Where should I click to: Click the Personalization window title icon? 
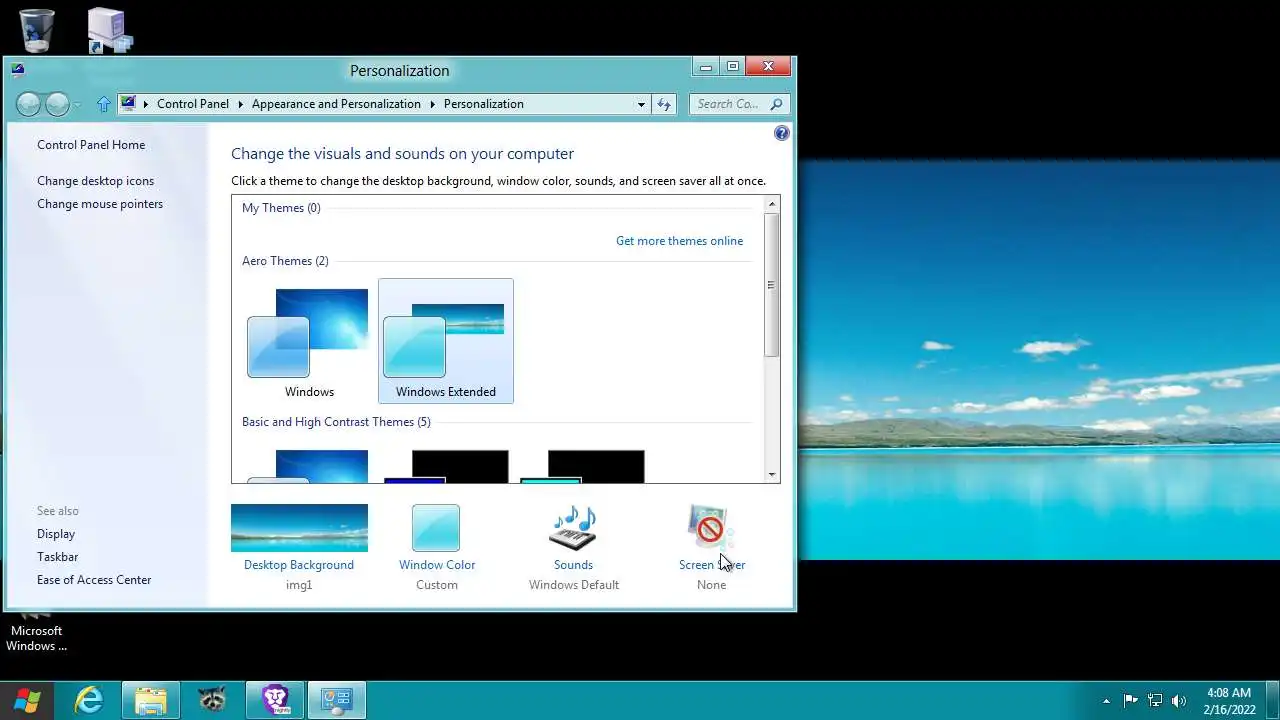(x=18, y=70)
